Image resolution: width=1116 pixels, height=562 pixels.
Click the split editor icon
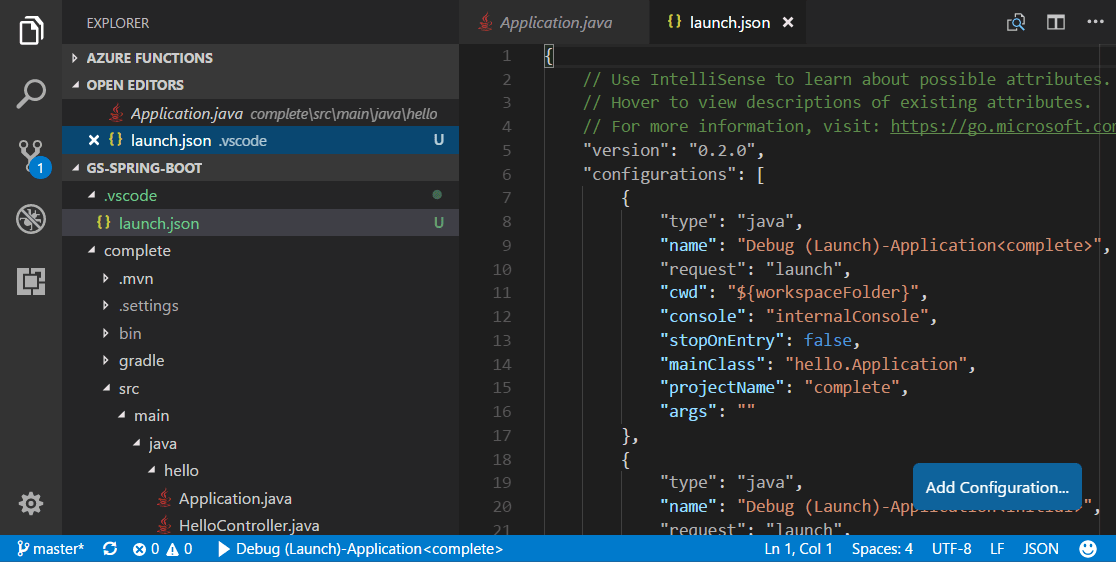click(1055, 22)
